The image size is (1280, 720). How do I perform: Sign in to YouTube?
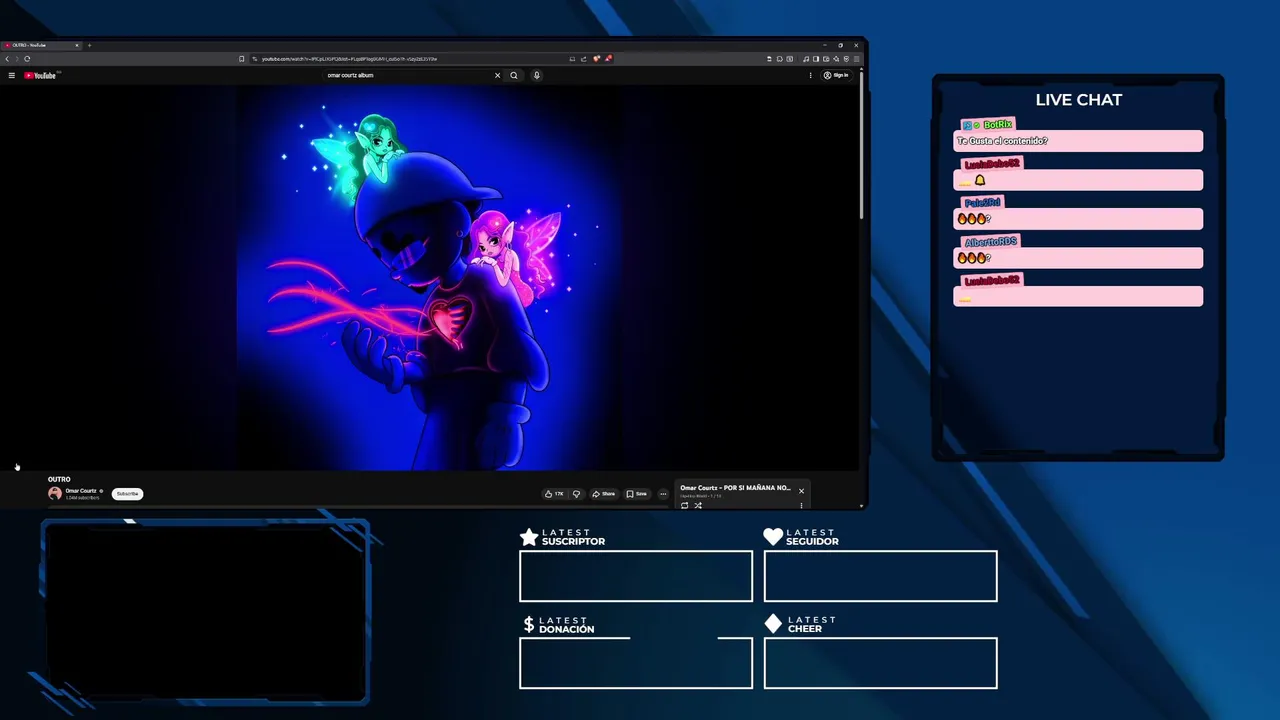[x=836, y=75]
